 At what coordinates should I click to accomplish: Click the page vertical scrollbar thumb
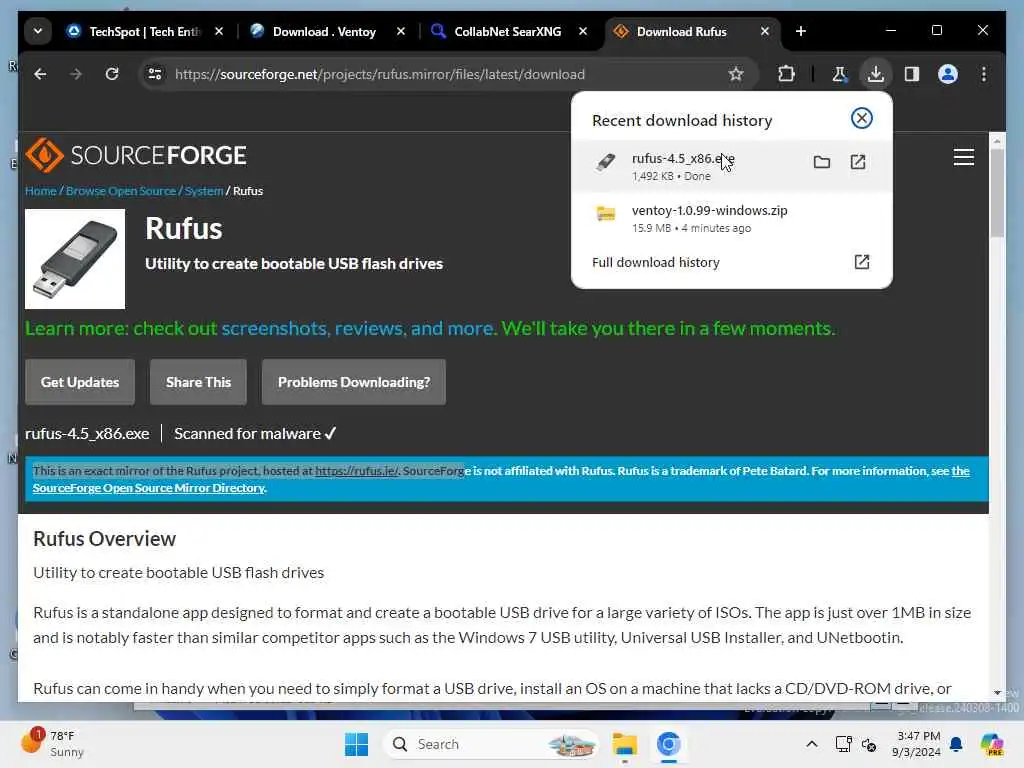point(997,193)
